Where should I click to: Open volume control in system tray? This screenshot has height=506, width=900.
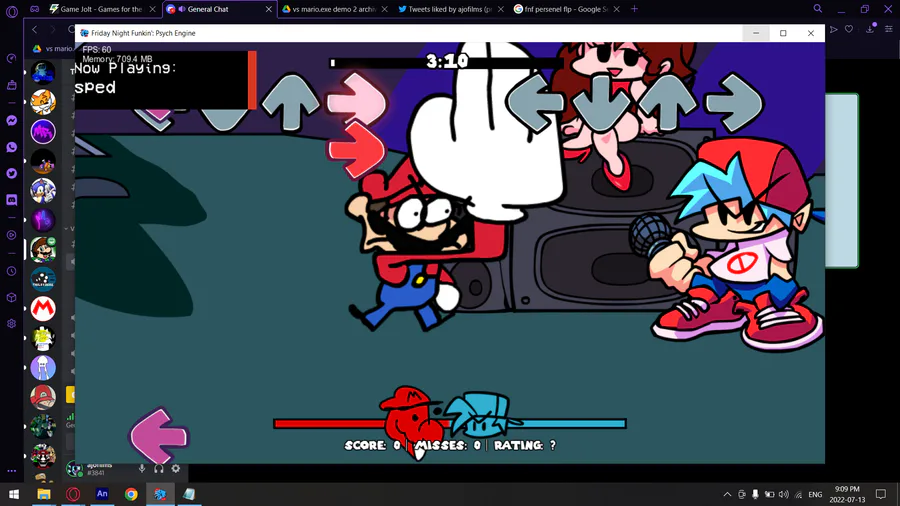click(783, 495)
